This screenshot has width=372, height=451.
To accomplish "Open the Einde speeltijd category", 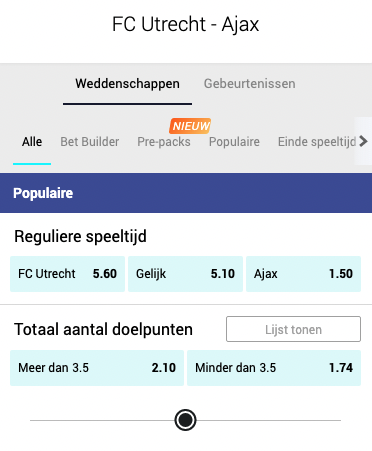I will [317, 142].
